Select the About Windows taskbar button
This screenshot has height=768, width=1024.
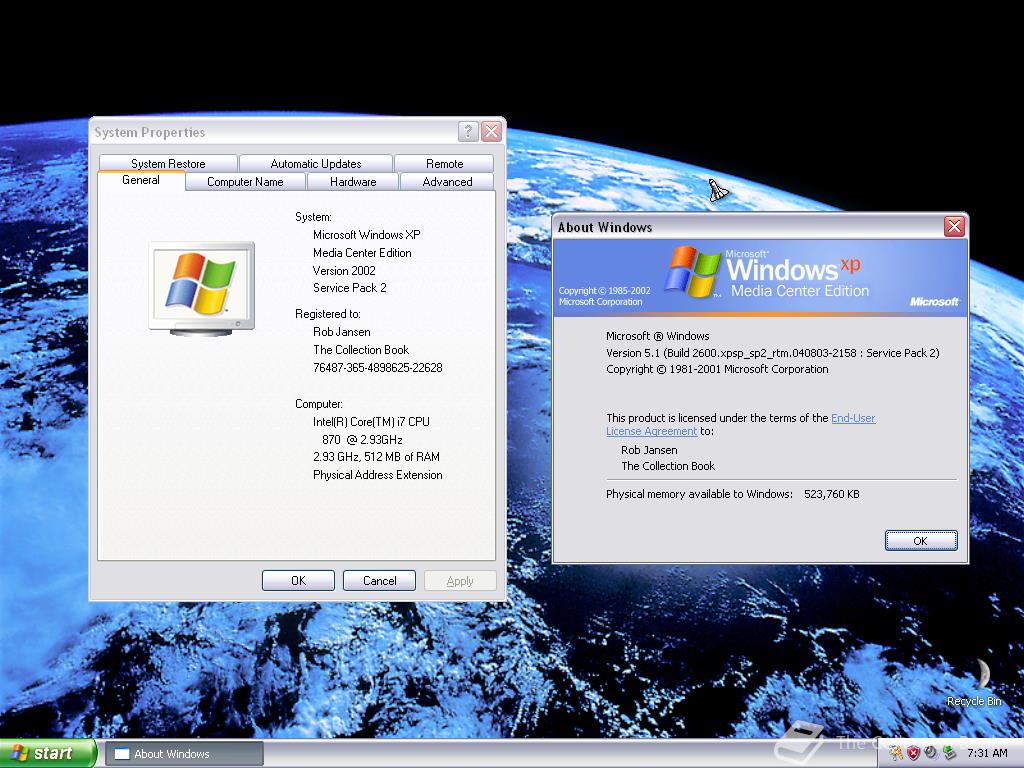coord(185,754)
